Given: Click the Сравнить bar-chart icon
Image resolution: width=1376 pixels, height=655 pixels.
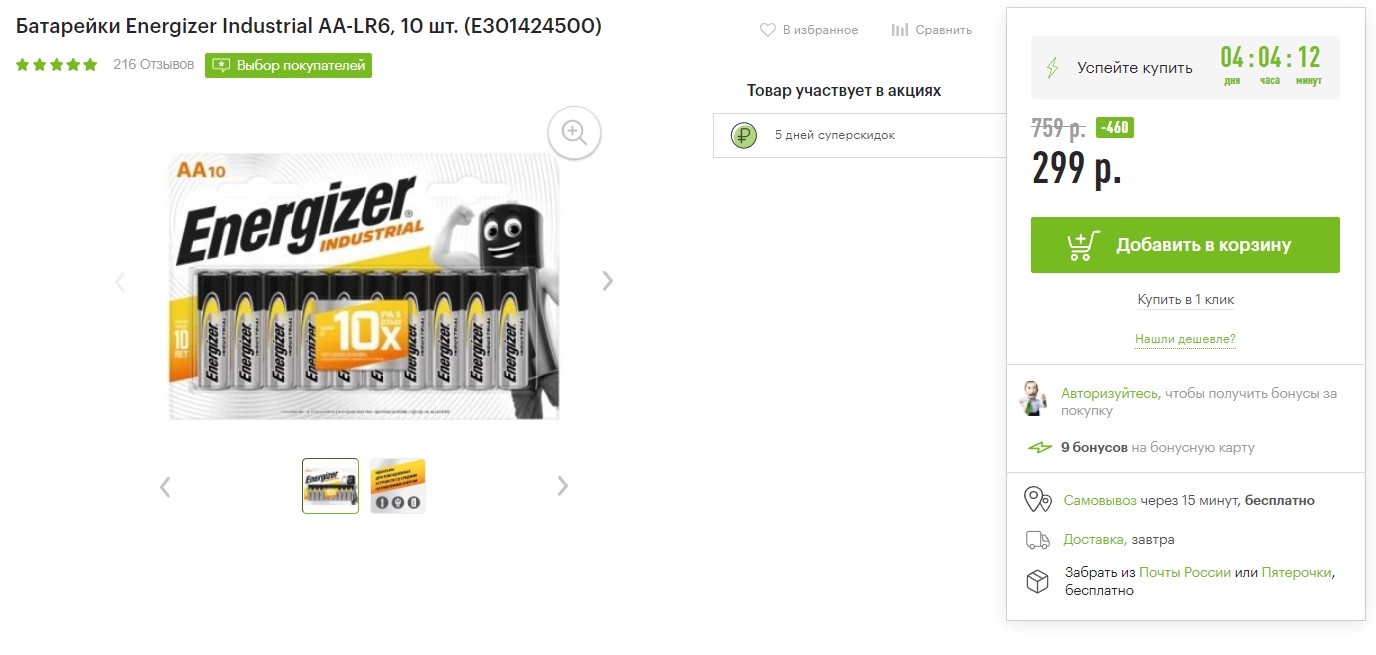Looking at the screenshot, I should click(x=900, y=30).
